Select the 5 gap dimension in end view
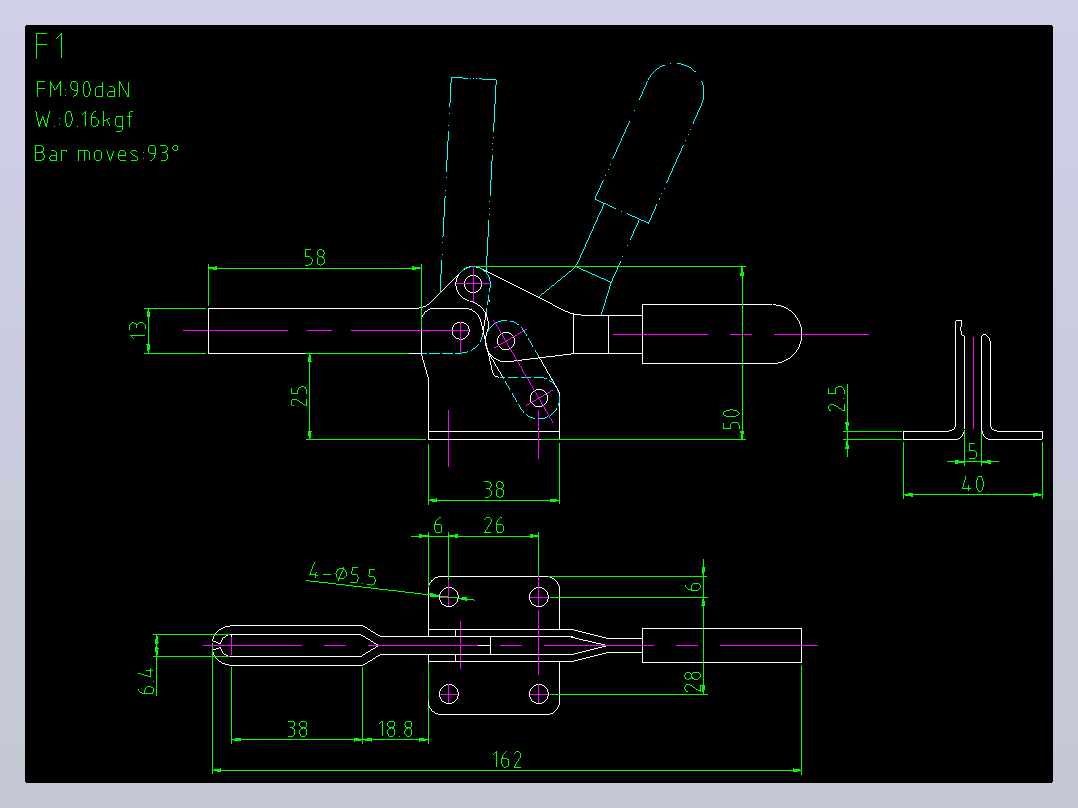Viewport: 1078px width, 808px height. point(973,451)
